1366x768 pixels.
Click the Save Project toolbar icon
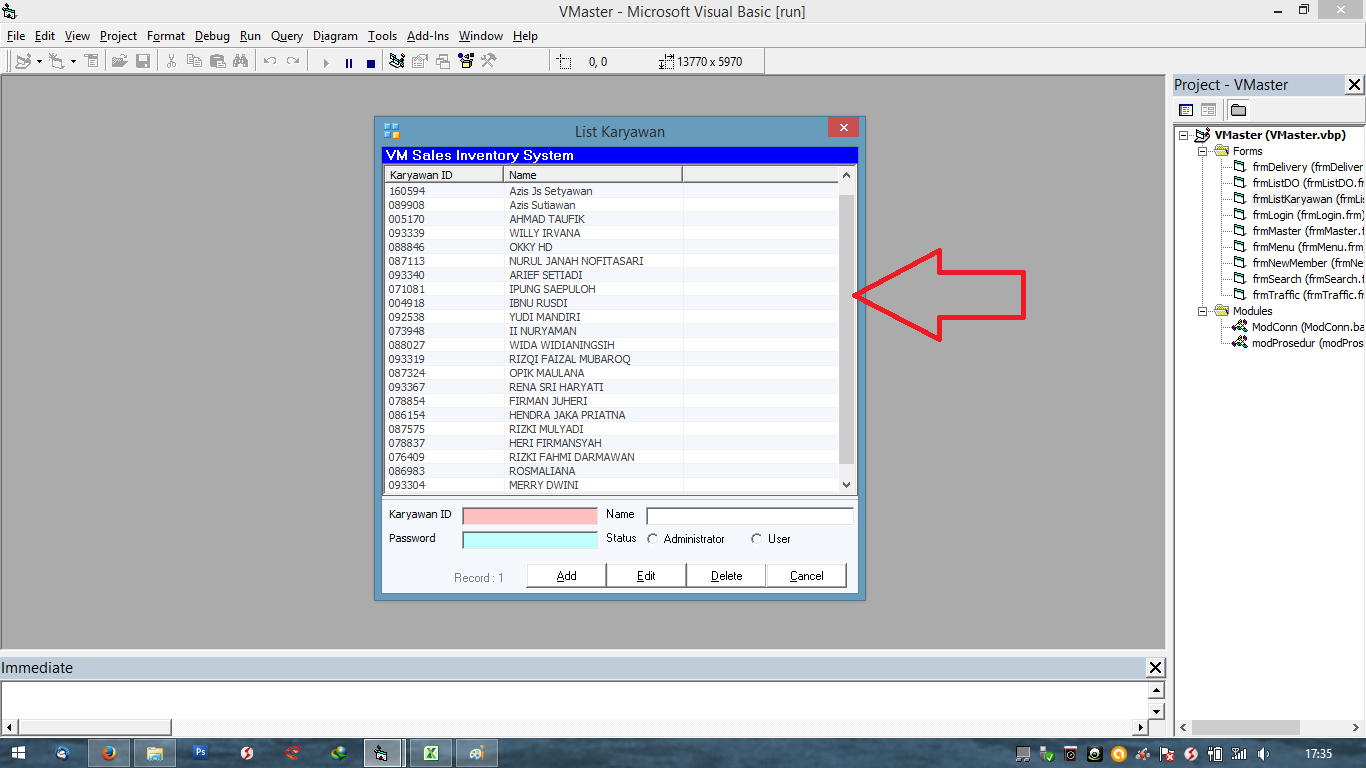click(143, 61)
